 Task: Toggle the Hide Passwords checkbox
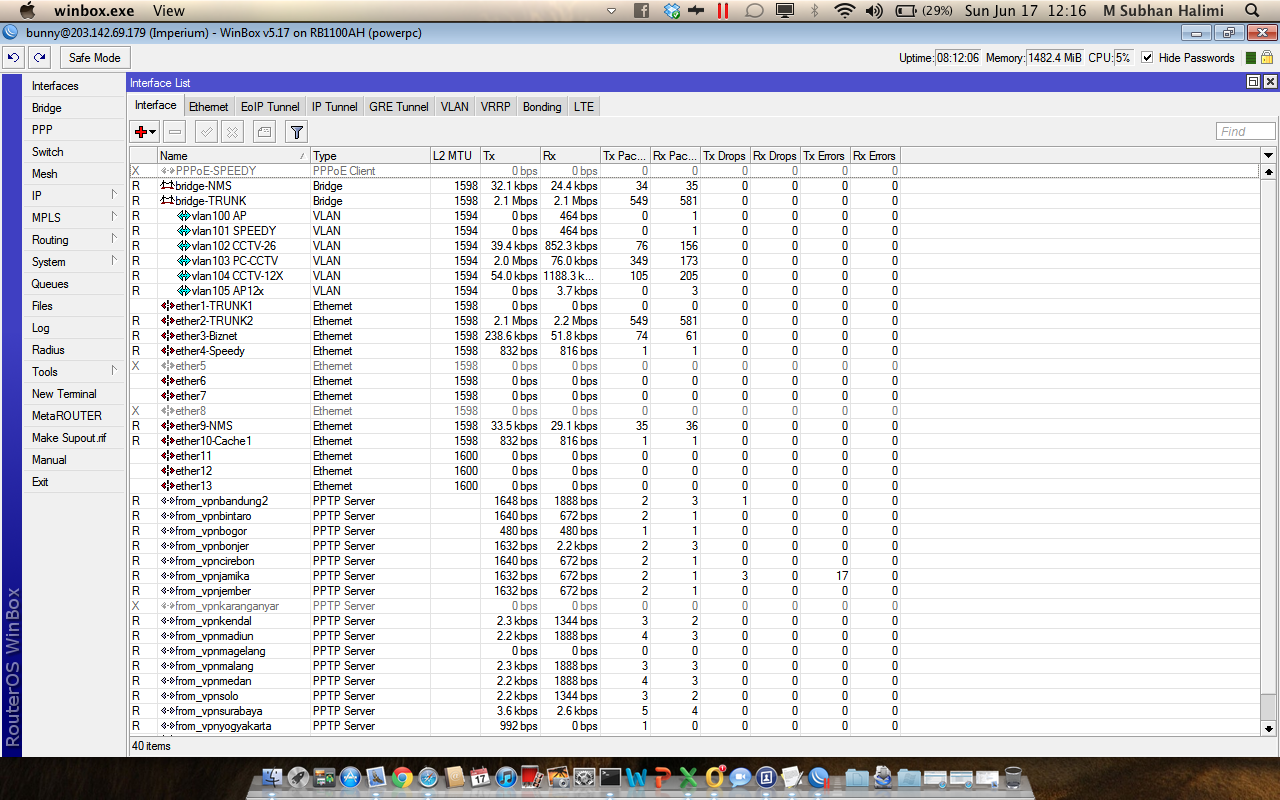[1146, 57]
